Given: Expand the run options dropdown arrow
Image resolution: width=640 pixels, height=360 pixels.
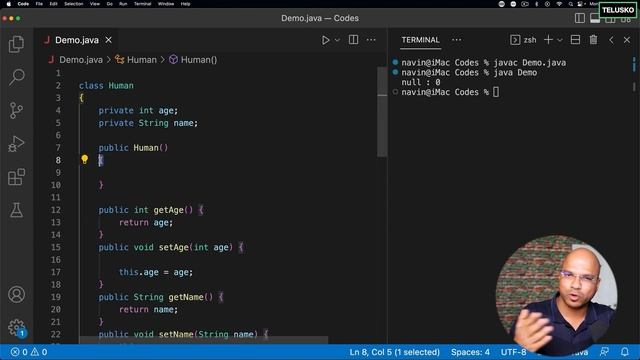Looking at the screenshot, I should [x=337, y=40].
